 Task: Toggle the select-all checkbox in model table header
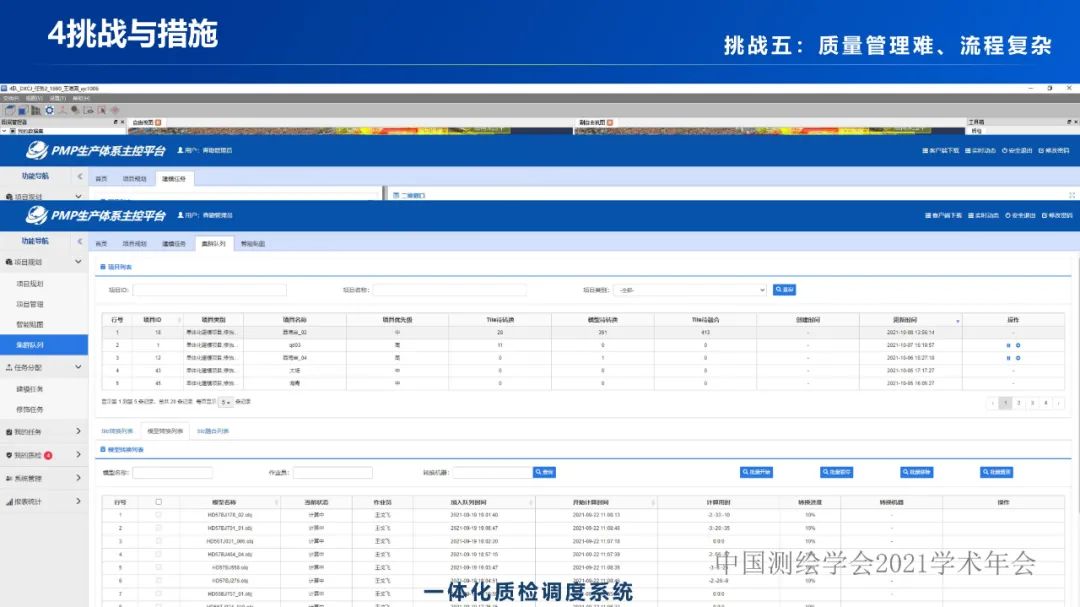point(158,502)
